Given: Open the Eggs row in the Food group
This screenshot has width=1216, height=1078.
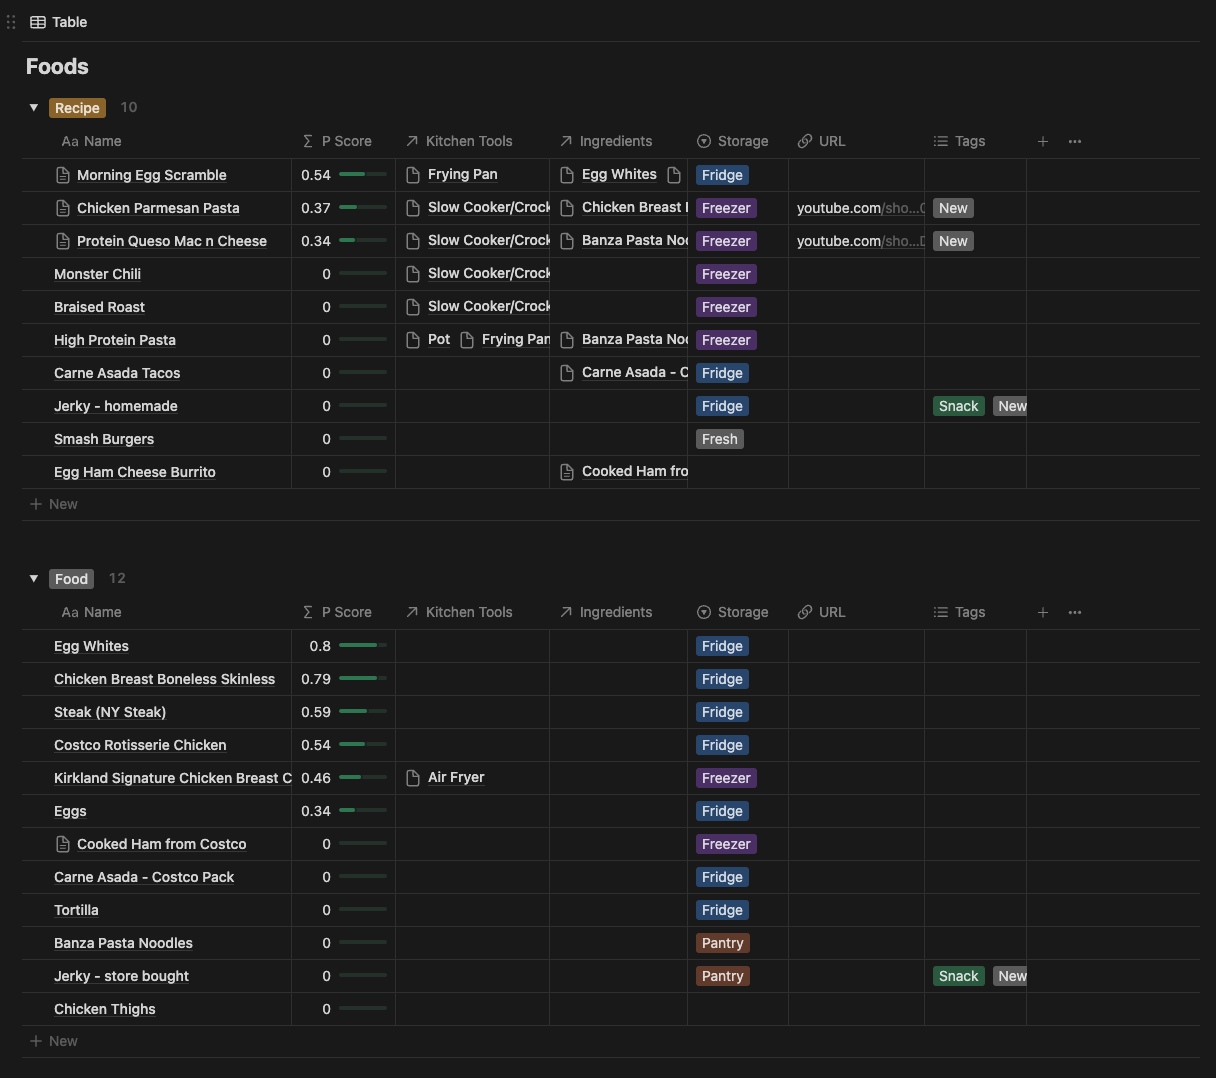Looking at the screenshot, I should pos(70,811).
